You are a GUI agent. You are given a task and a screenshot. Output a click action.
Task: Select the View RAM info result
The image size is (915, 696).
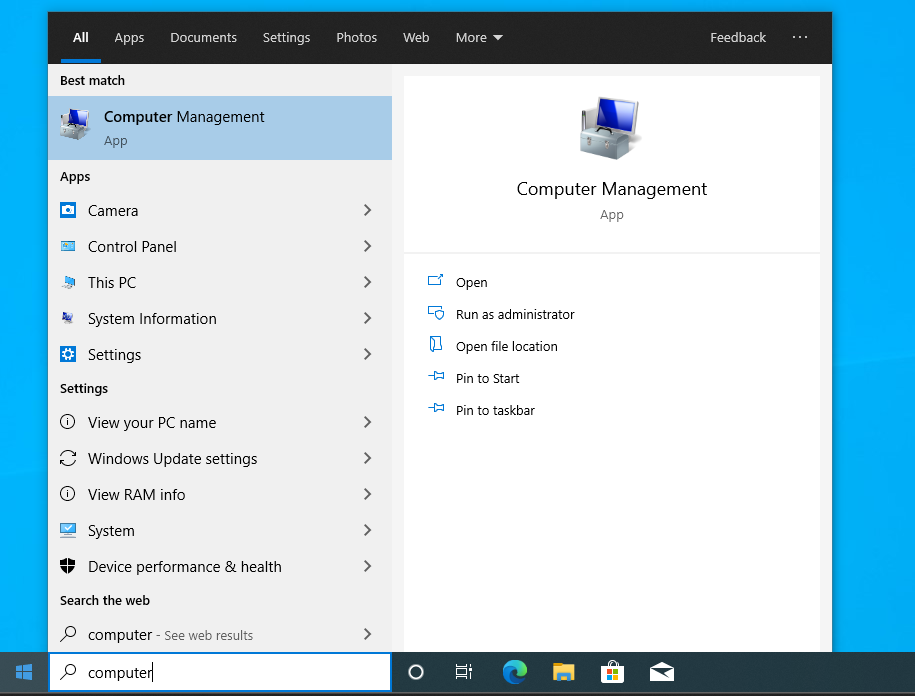tap(220, 494)
